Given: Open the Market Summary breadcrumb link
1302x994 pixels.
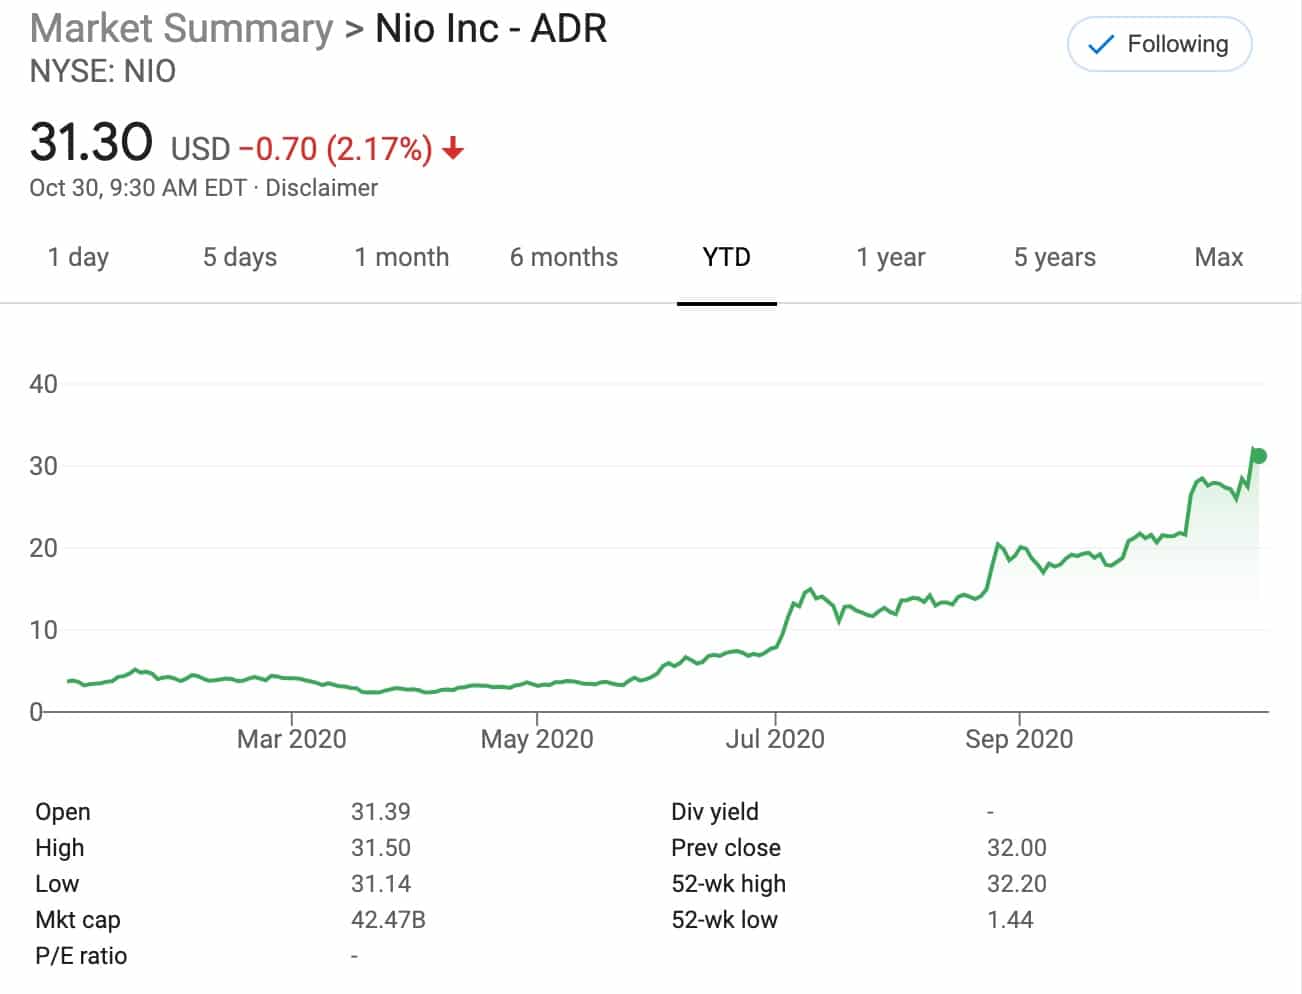Looking at the screenshot, I should point(181,29).
